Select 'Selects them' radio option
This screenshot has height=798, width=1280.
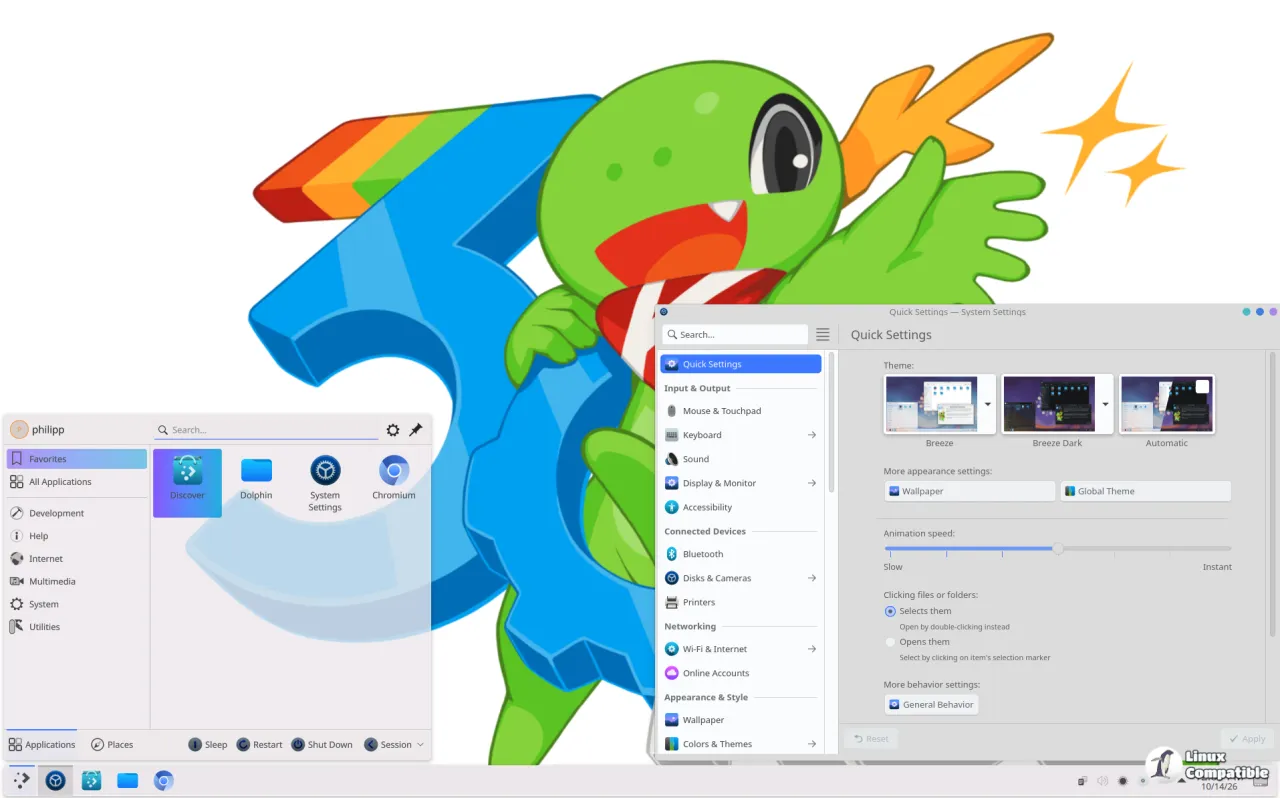pyautogui.click(x=890, y=611)
